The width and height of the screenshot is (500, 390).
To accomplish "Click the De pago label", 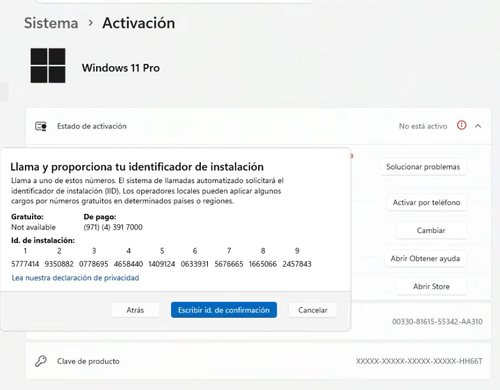I will tap(100, 217).
